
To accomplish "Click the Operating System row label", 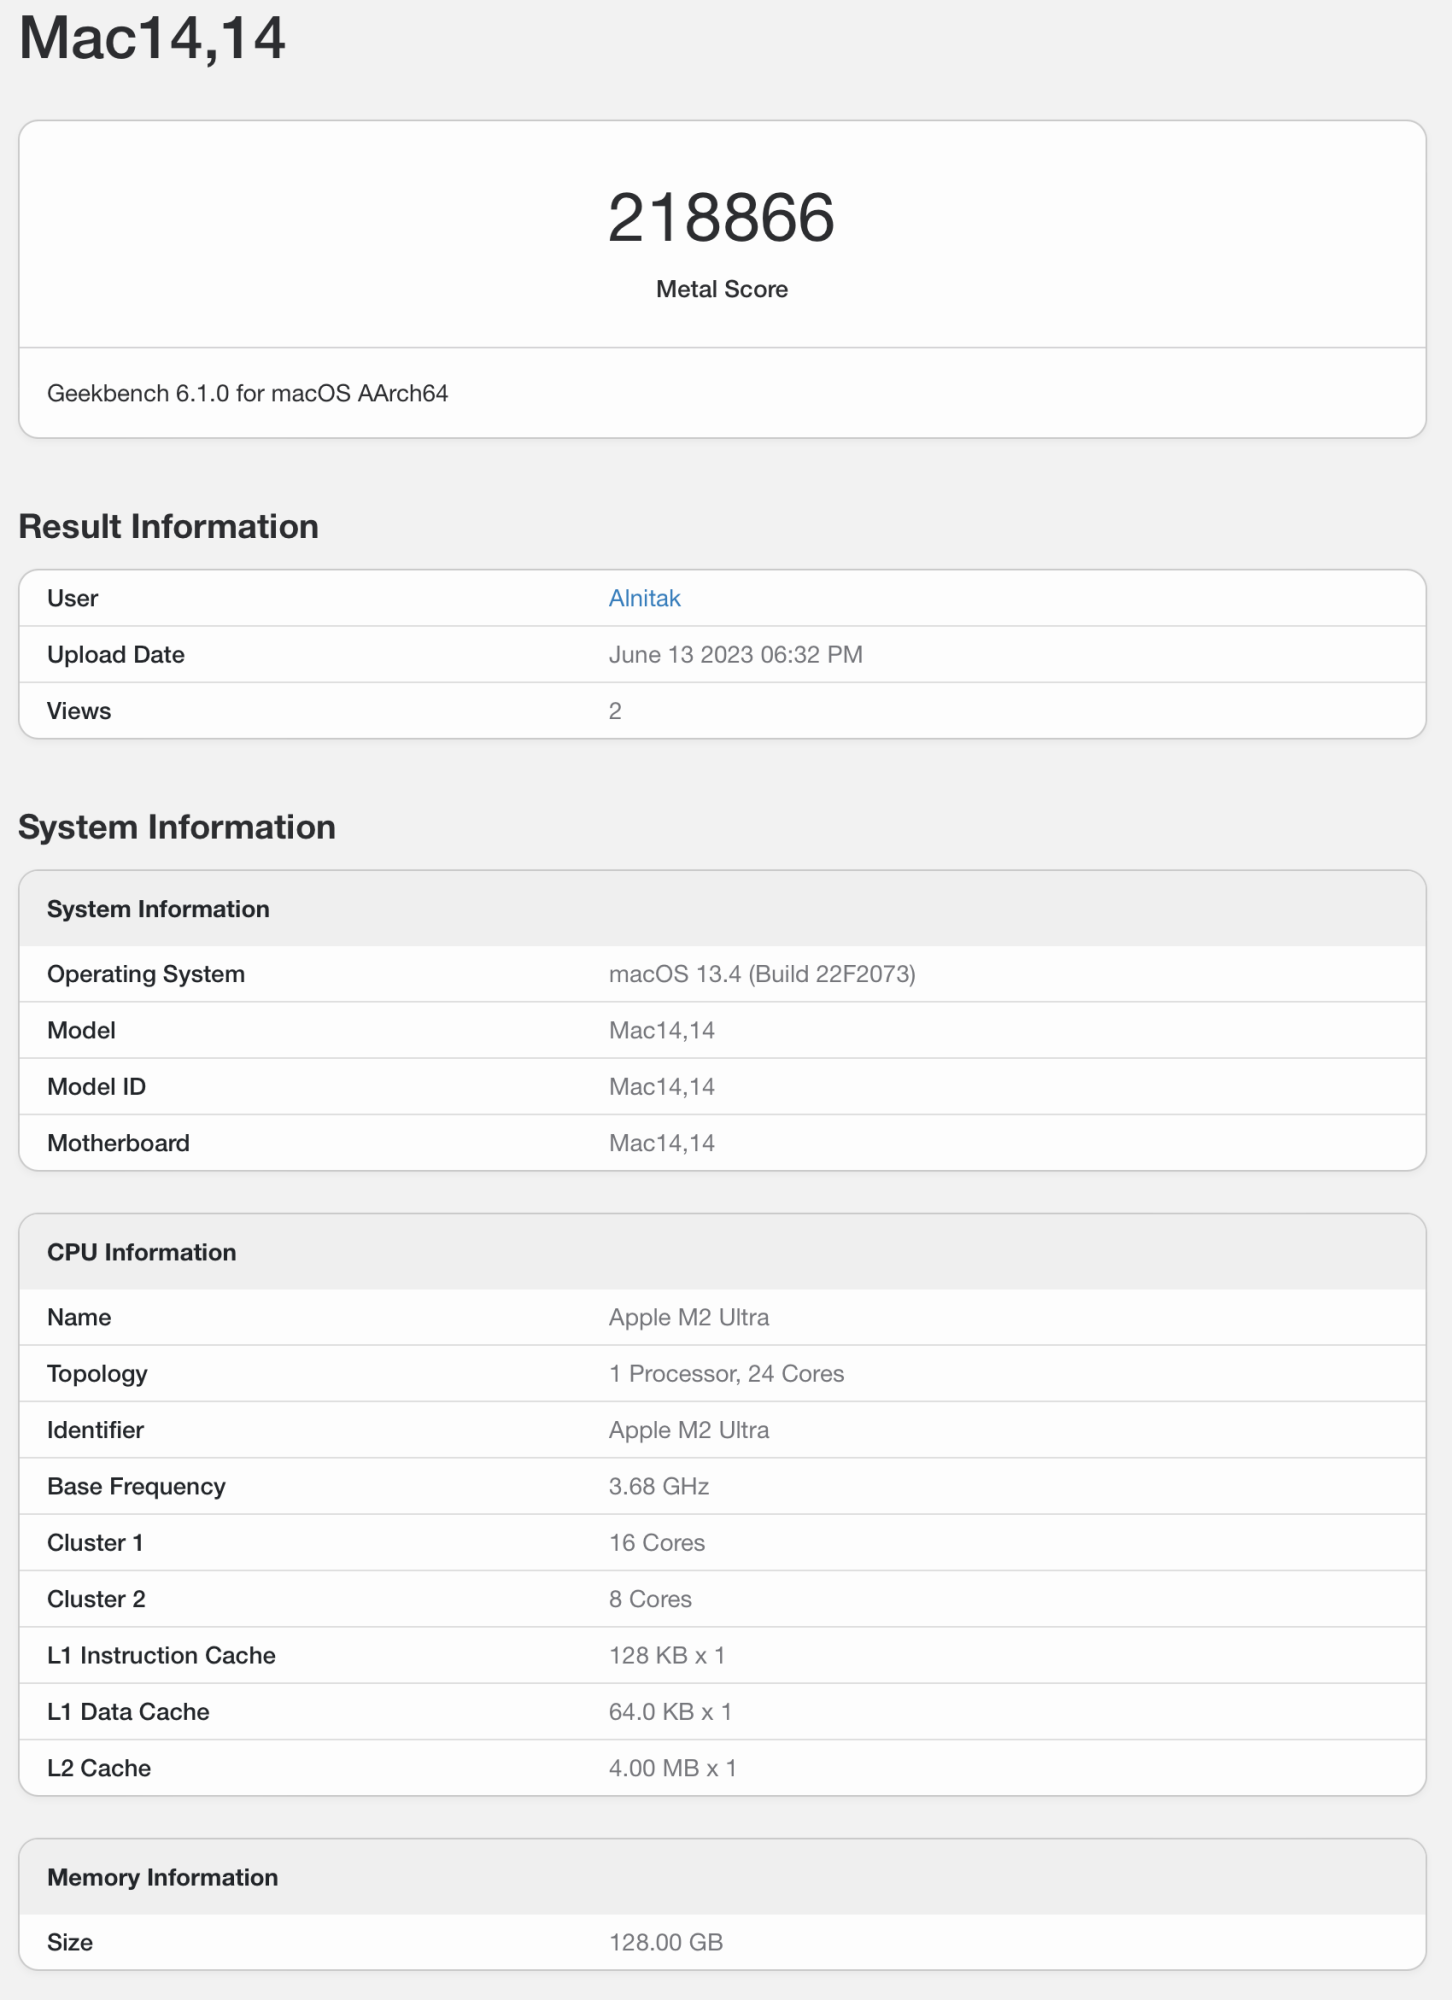I will (146, 974).
